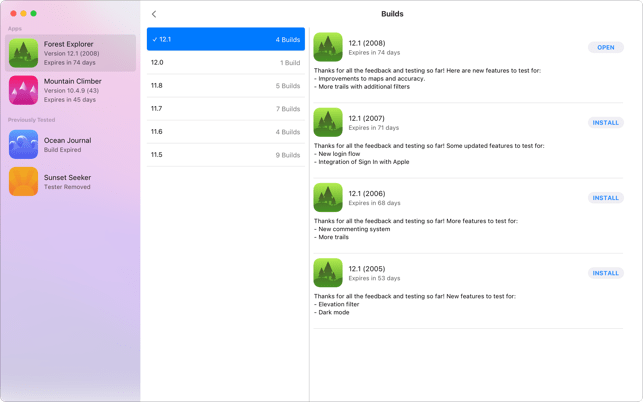Click the green full-screen window button

[34, 14]
